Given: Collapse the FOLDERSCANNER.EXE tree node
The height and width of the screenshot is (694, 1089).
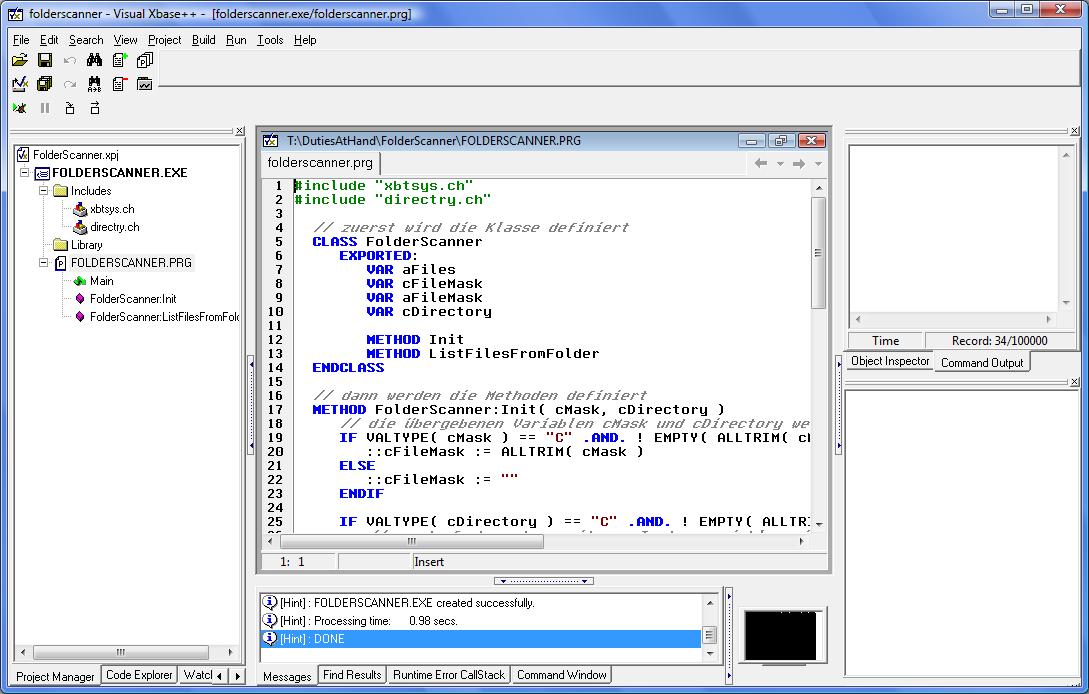Looking at the screenshot, I should click(x=24, y=172).
